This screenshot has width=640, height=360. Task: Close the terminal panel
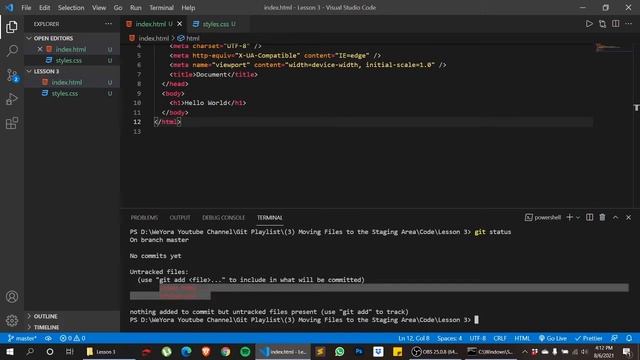pos(629,217)
